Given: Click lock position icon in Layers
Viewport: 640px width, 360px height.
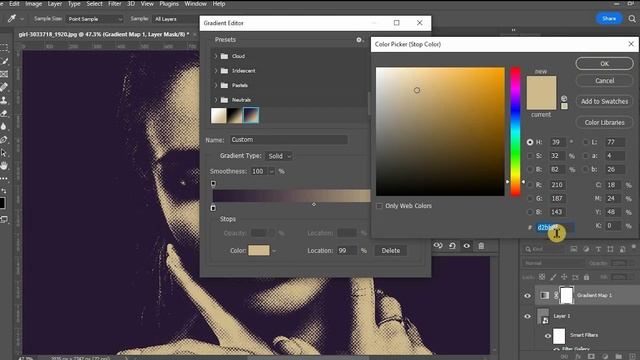Looking at the screenshot, I should point(564,277).
